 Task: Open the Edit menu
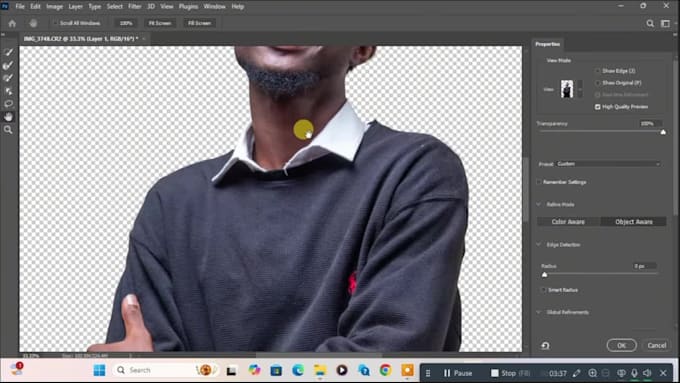(35, 7)
